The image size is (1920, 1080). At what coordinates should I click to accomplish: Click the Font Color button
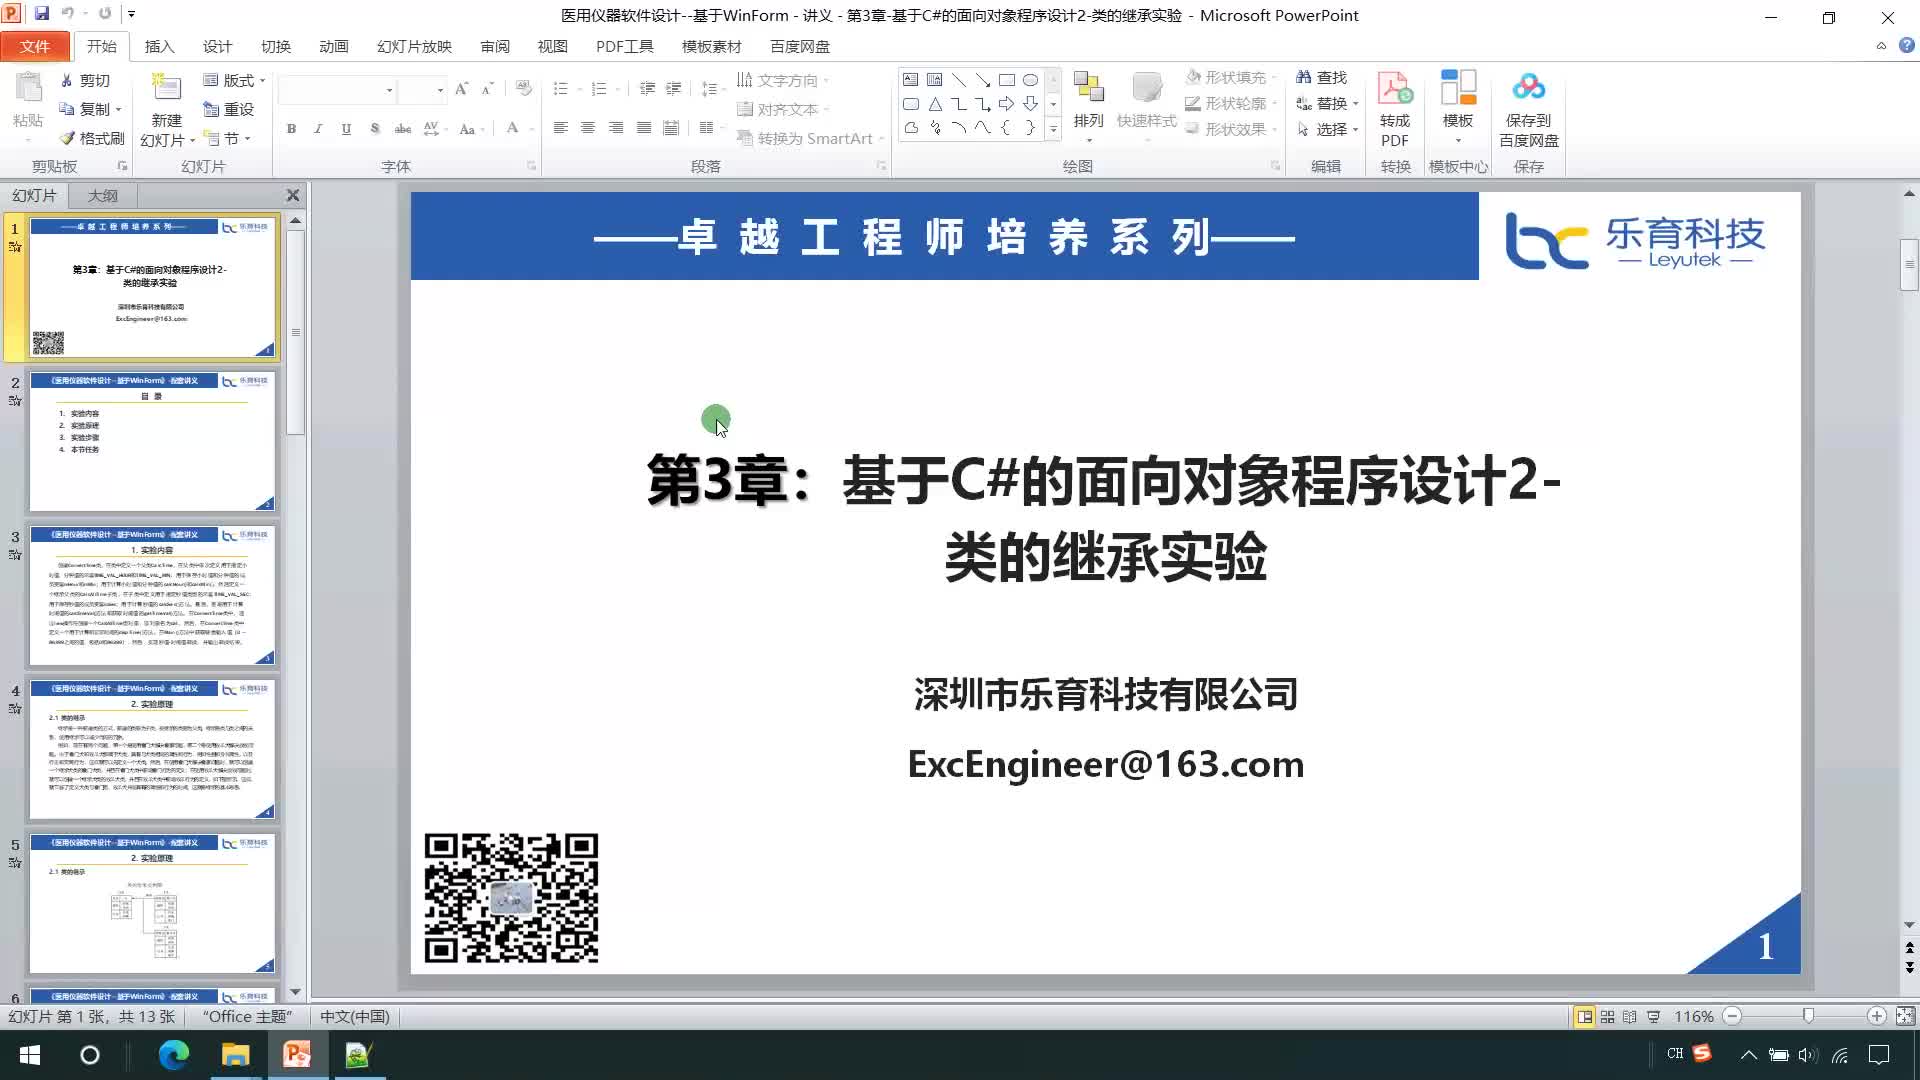pyautogui.click(x=512, y=128)
